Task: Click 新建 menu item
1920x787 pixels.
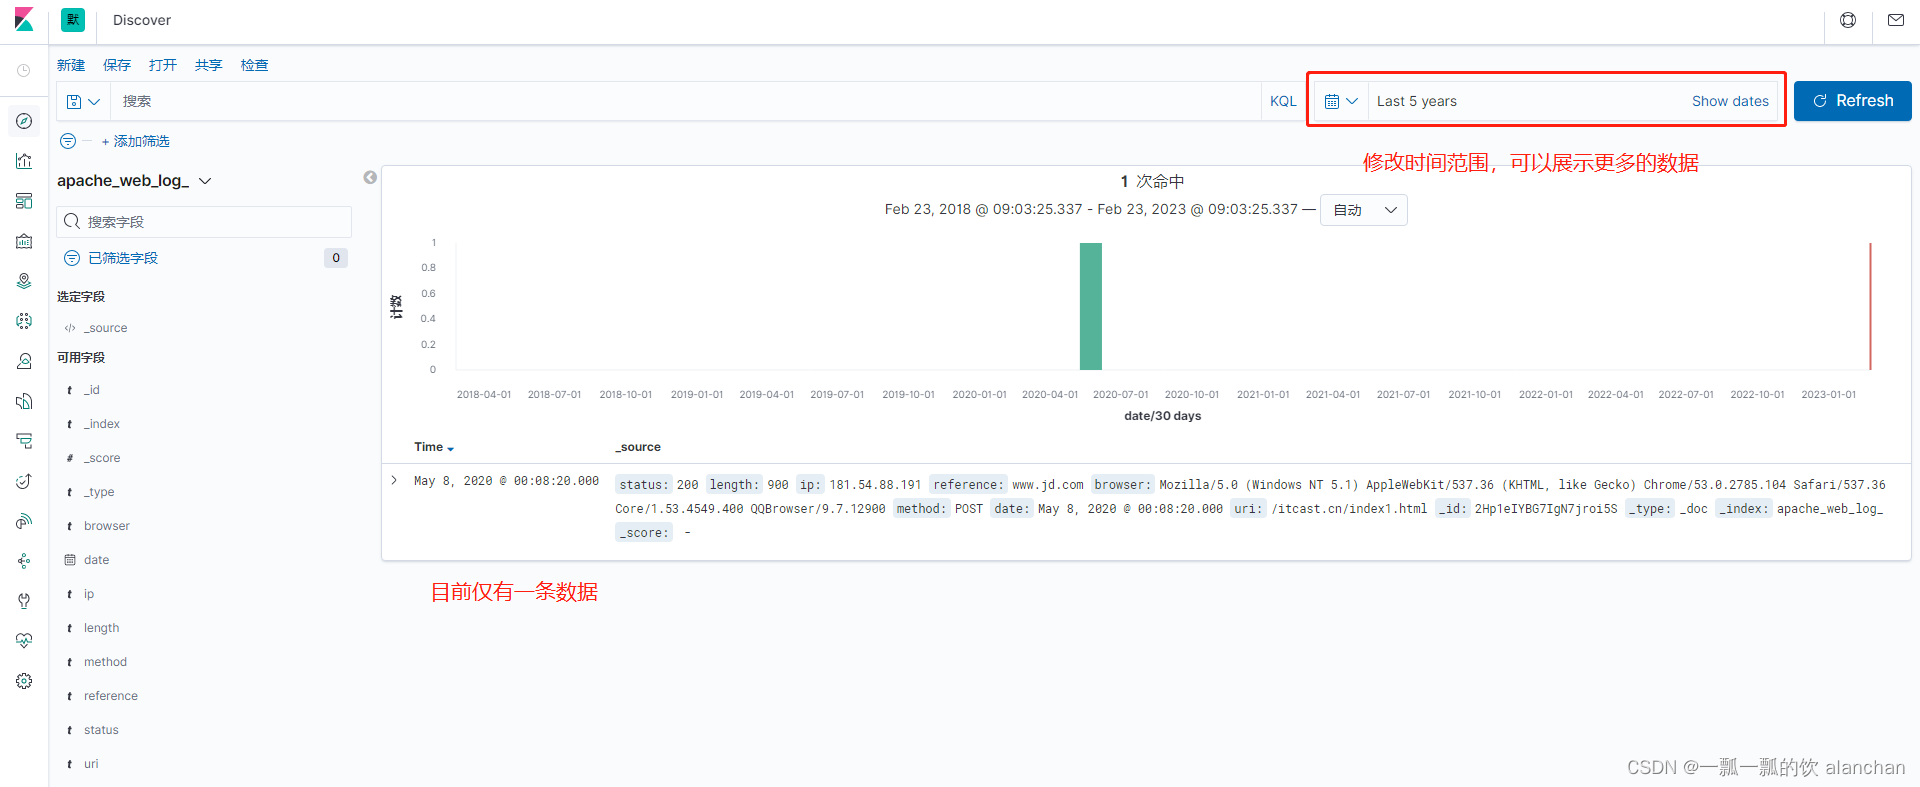Action: (71, 65)
